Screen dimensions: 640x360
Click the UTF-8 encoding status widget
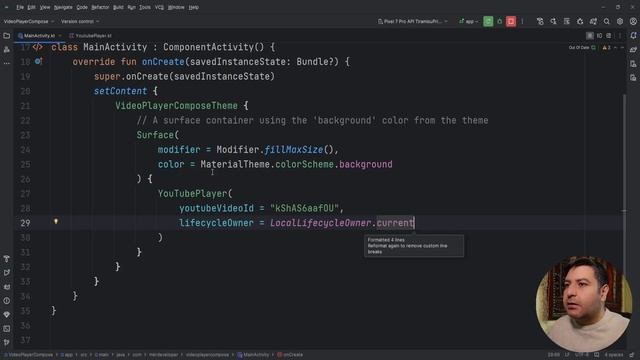click(582, 355)
